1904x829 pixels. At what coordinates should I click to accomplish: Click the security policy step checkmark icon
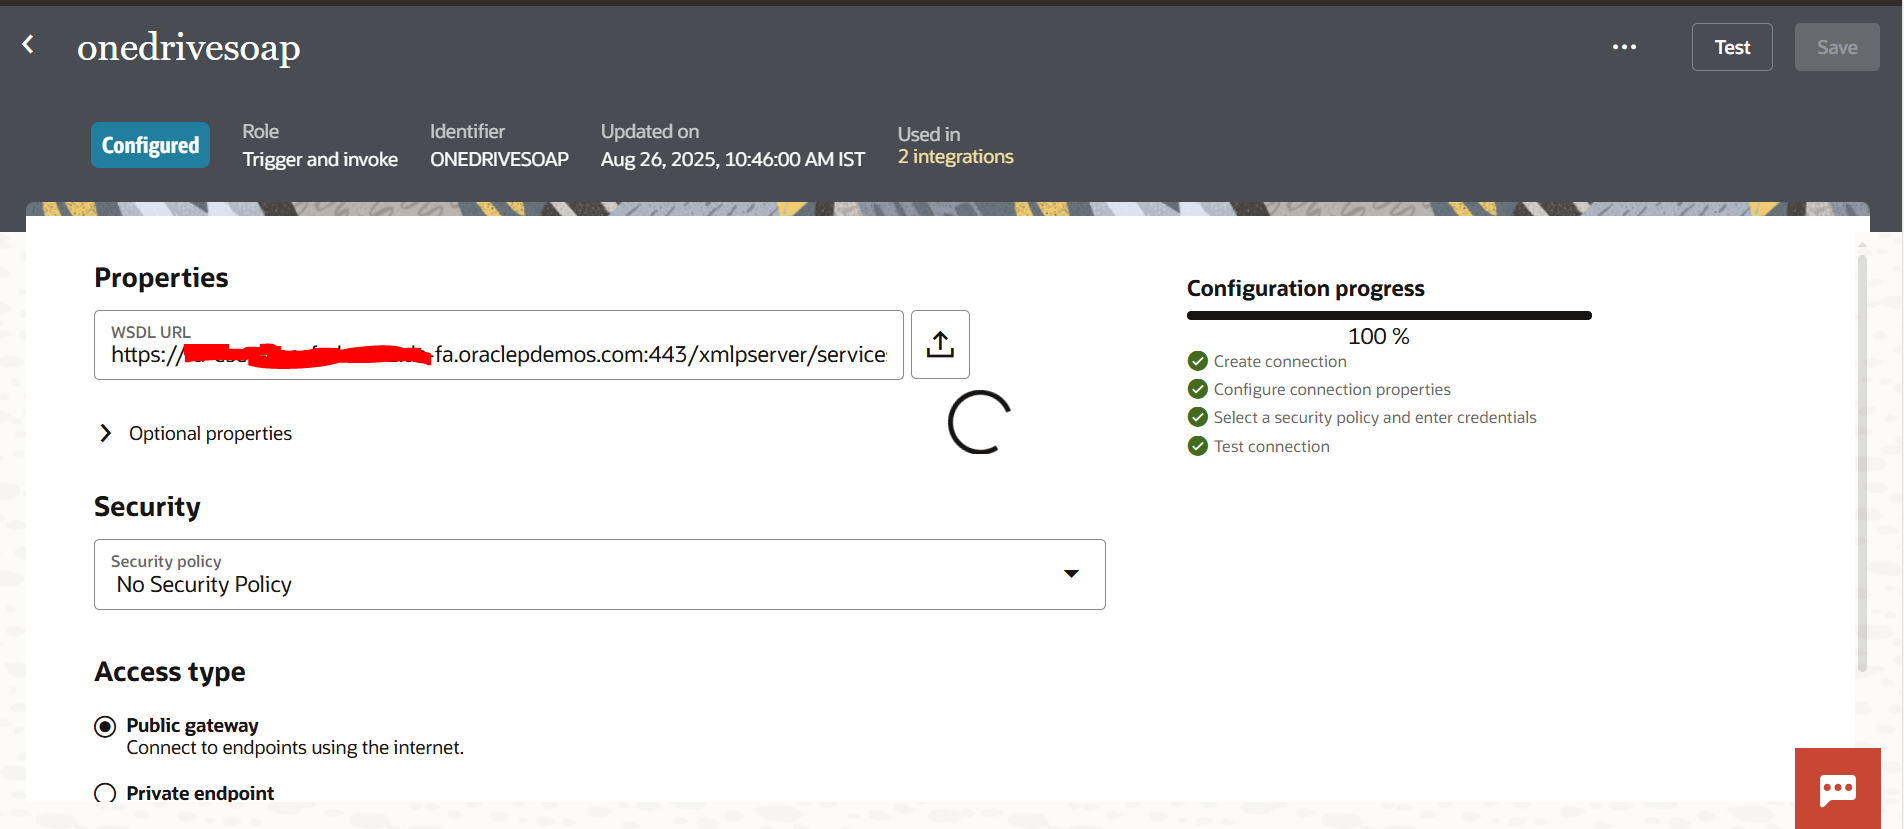click(x=1197, y=417)
